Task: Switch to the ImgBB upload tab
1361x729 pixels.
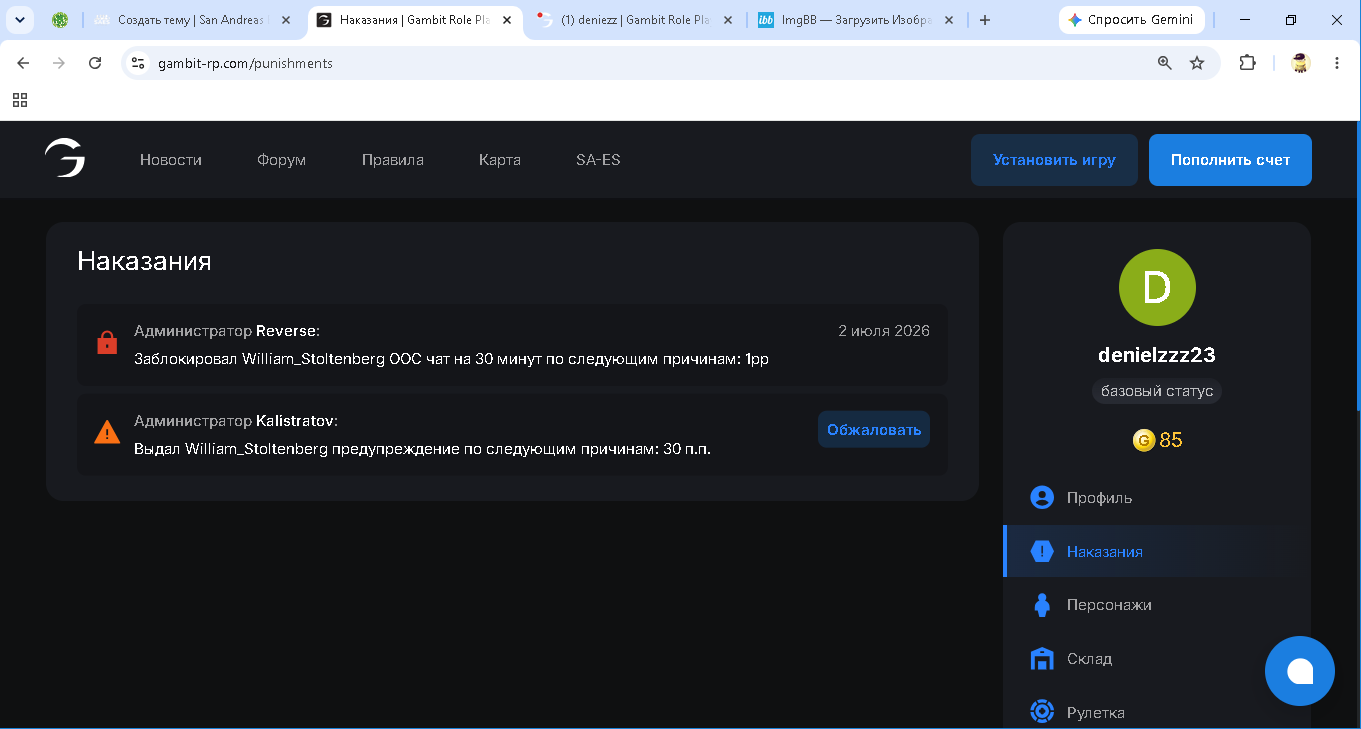Action: (857, 20)
